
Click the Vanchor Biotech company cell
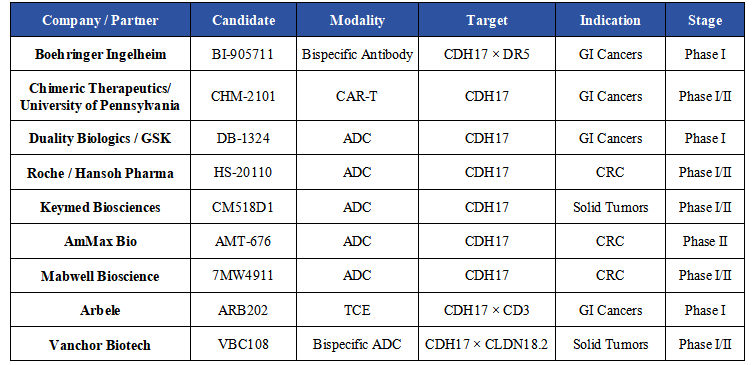click(100, 344)
